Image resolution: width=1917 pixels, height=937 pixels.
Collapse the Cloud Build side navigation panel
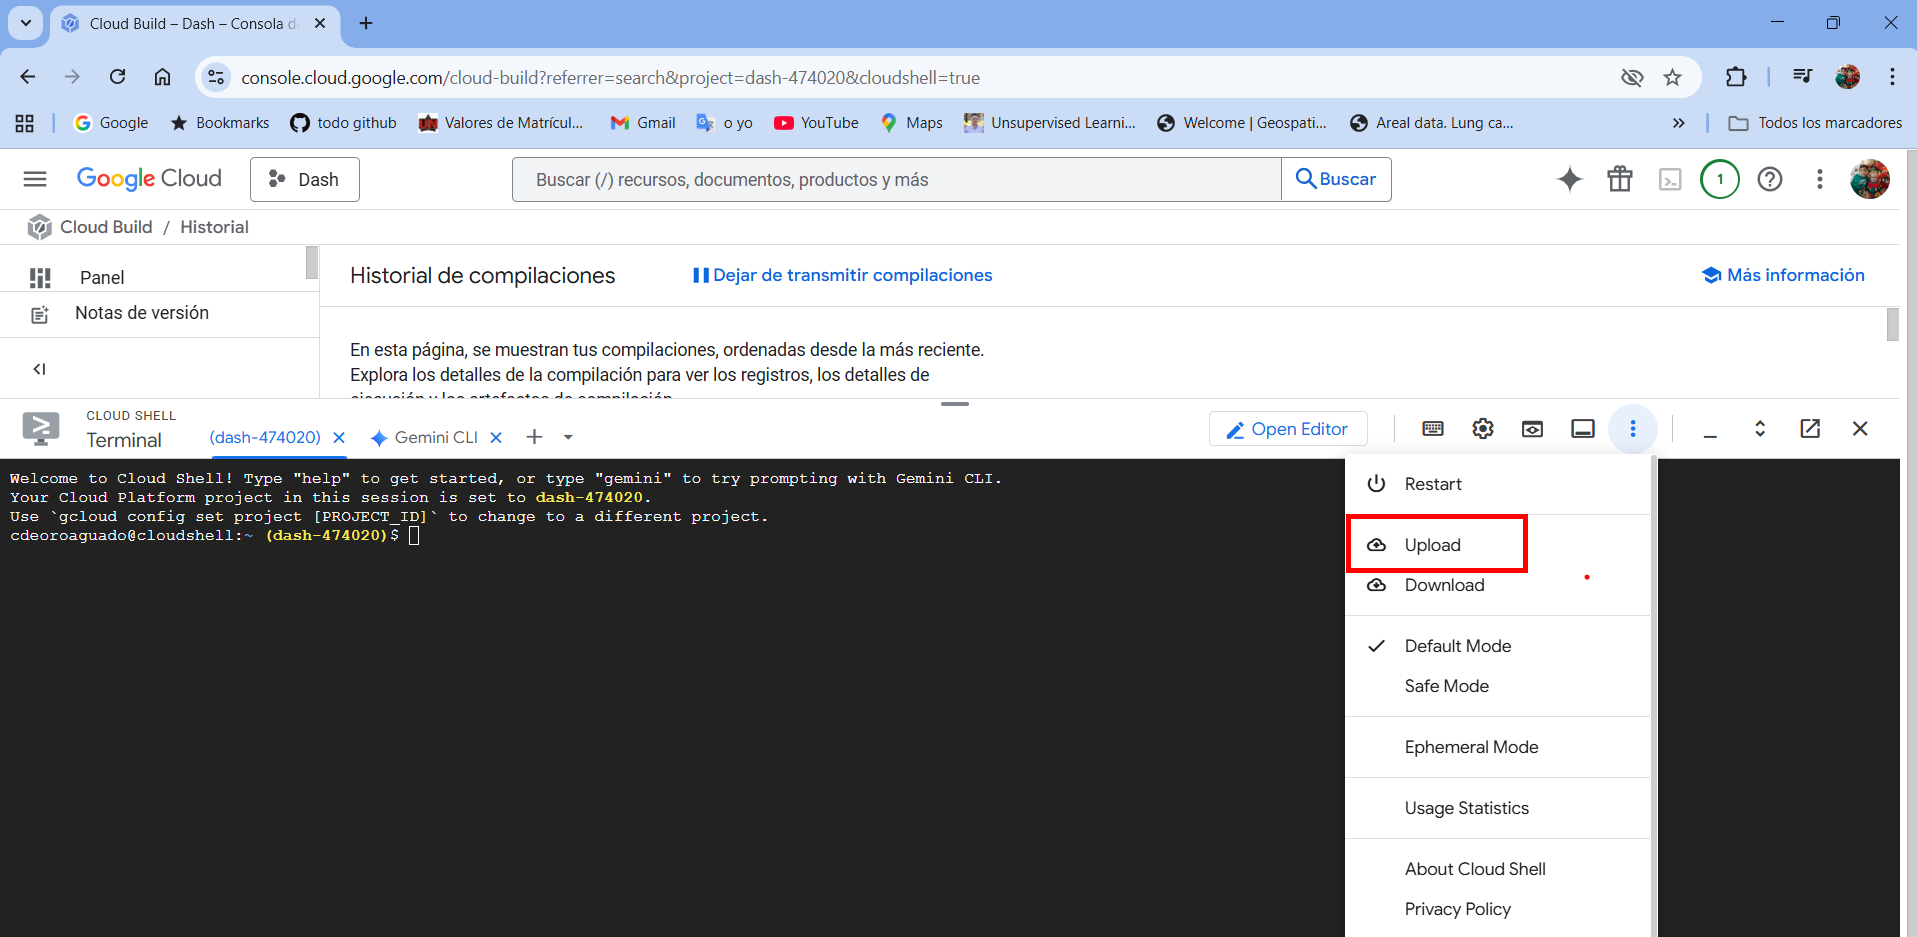[x=39, y=369]
